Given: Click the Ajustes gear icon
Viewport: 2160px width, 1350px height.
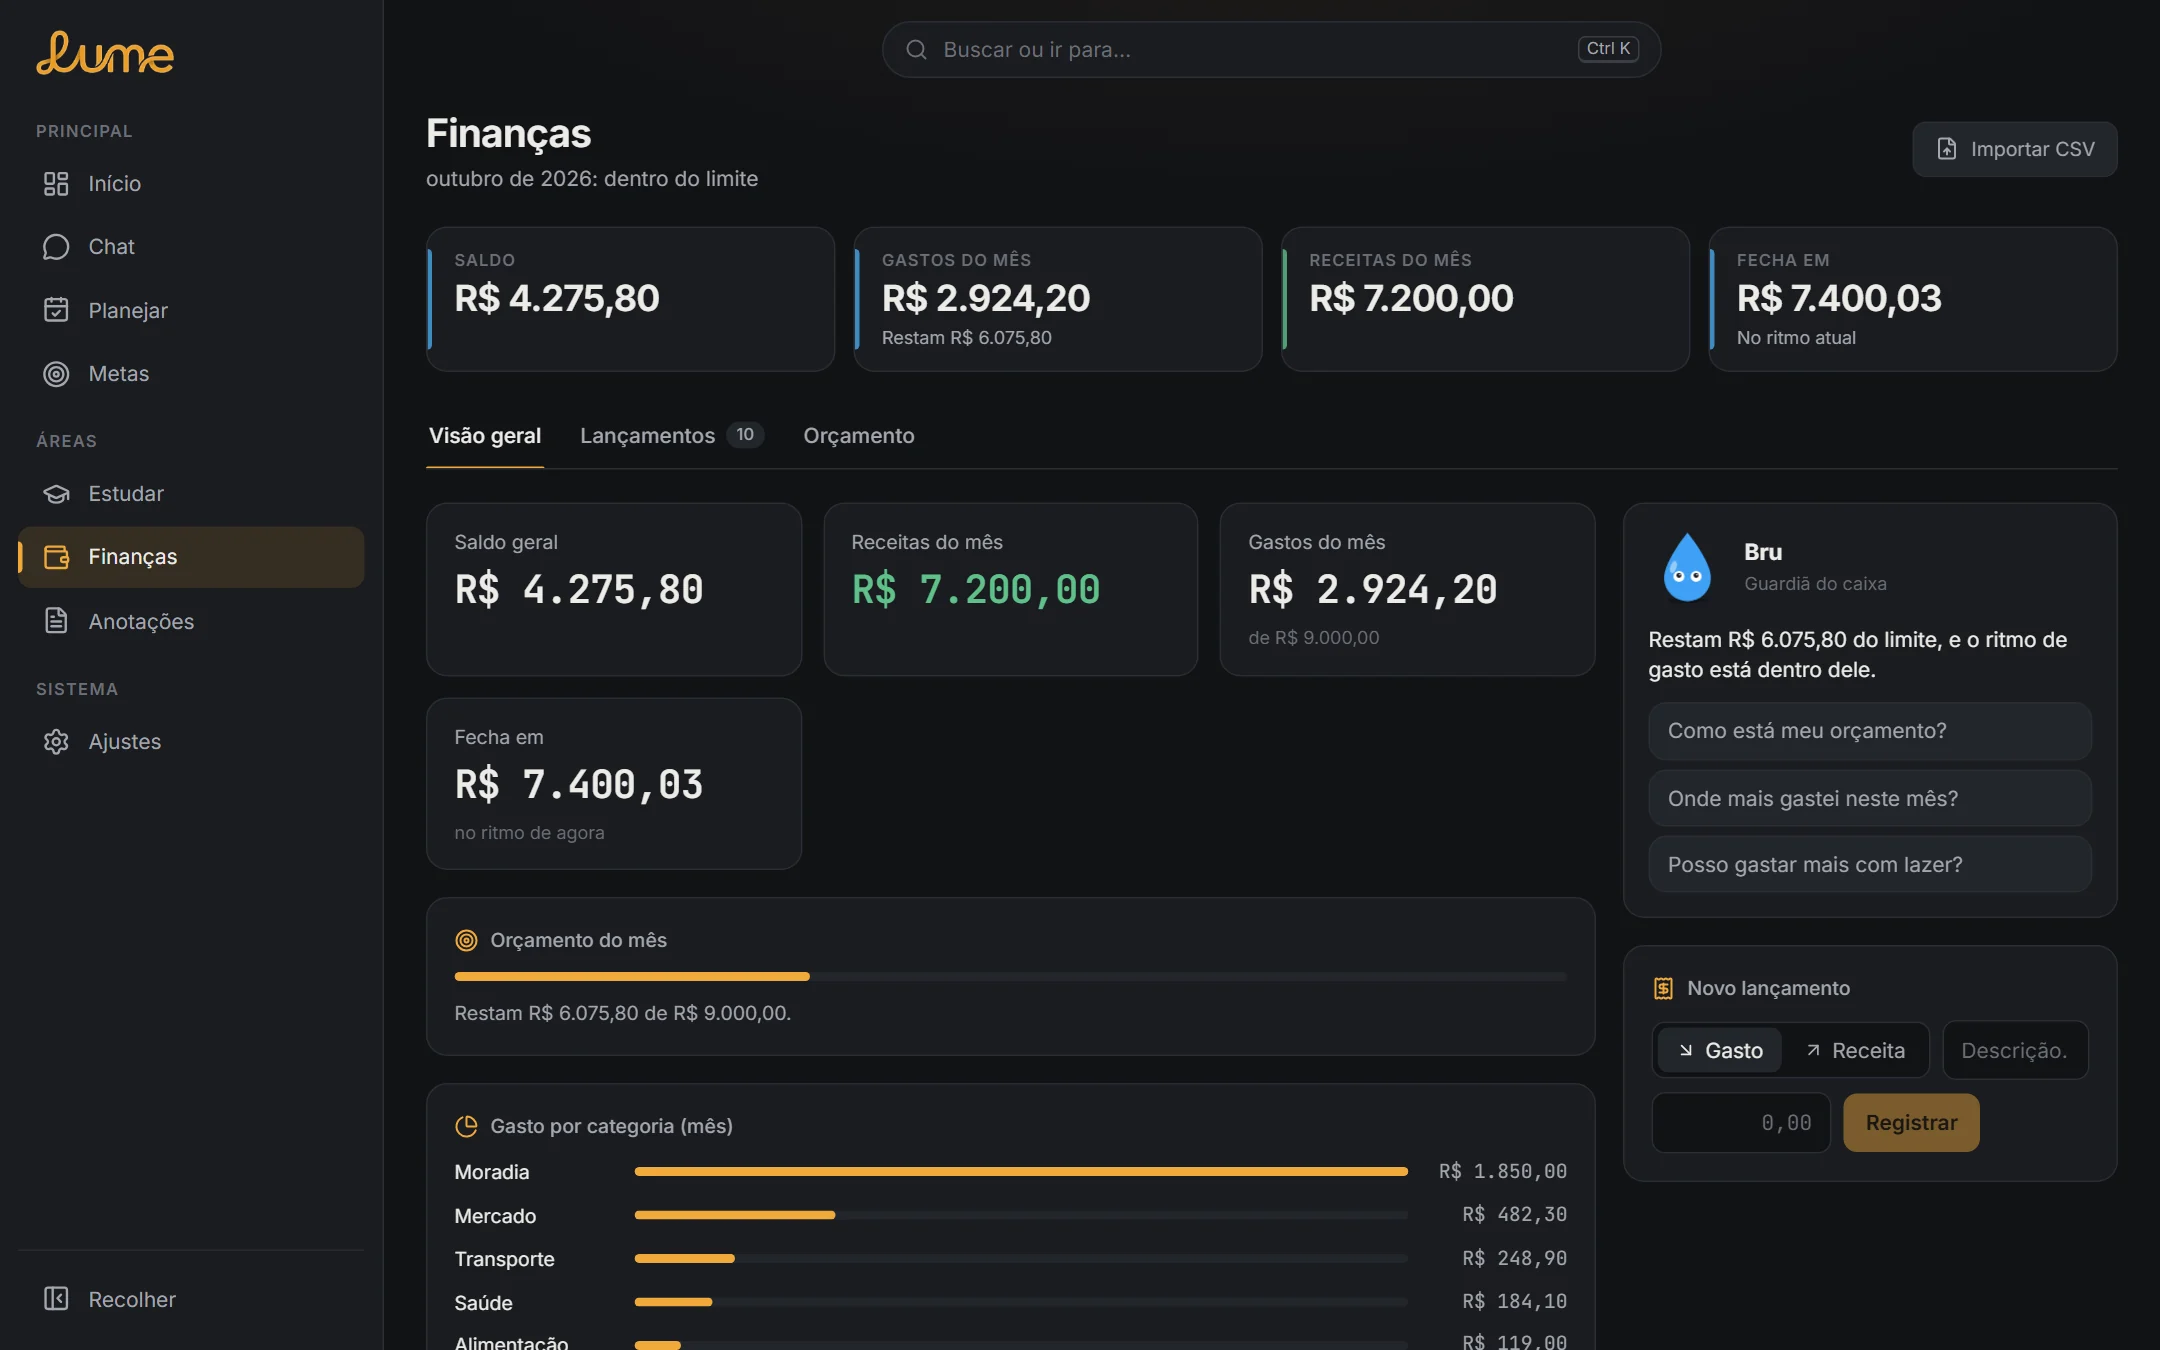Looking at the screenshot, I should point(56,742).
